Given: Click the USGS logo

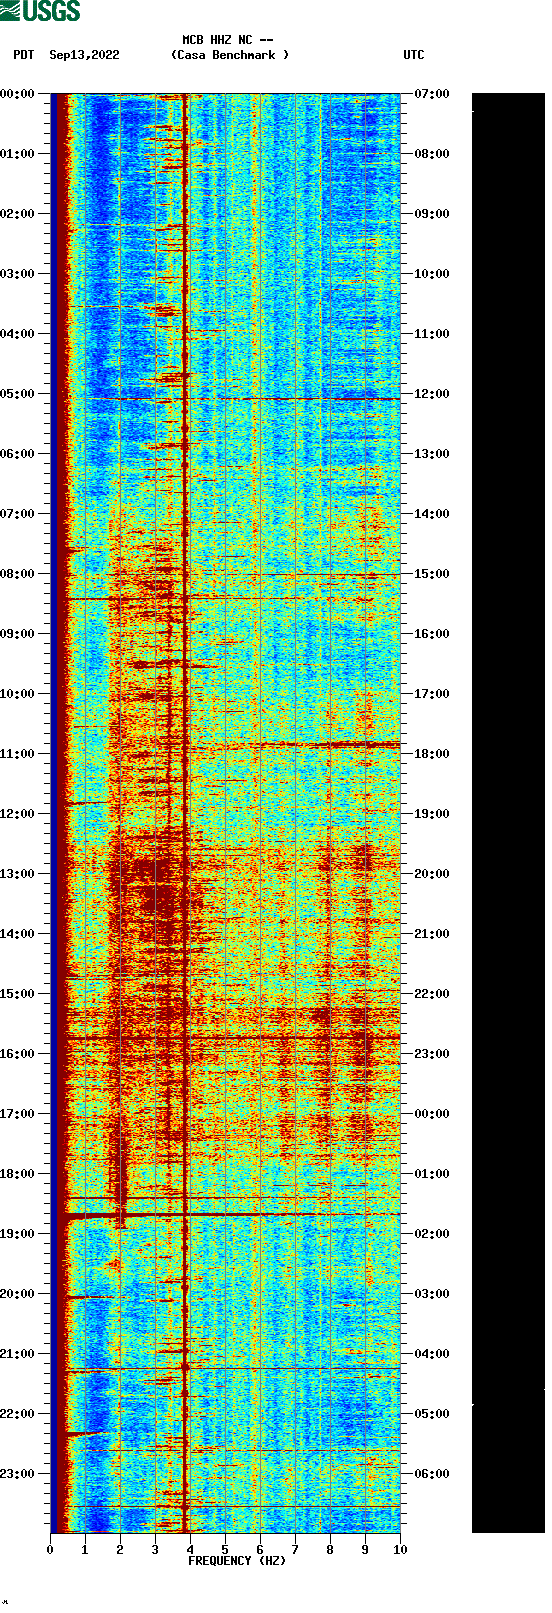Looking at the screenshot, I should point(40,11).
